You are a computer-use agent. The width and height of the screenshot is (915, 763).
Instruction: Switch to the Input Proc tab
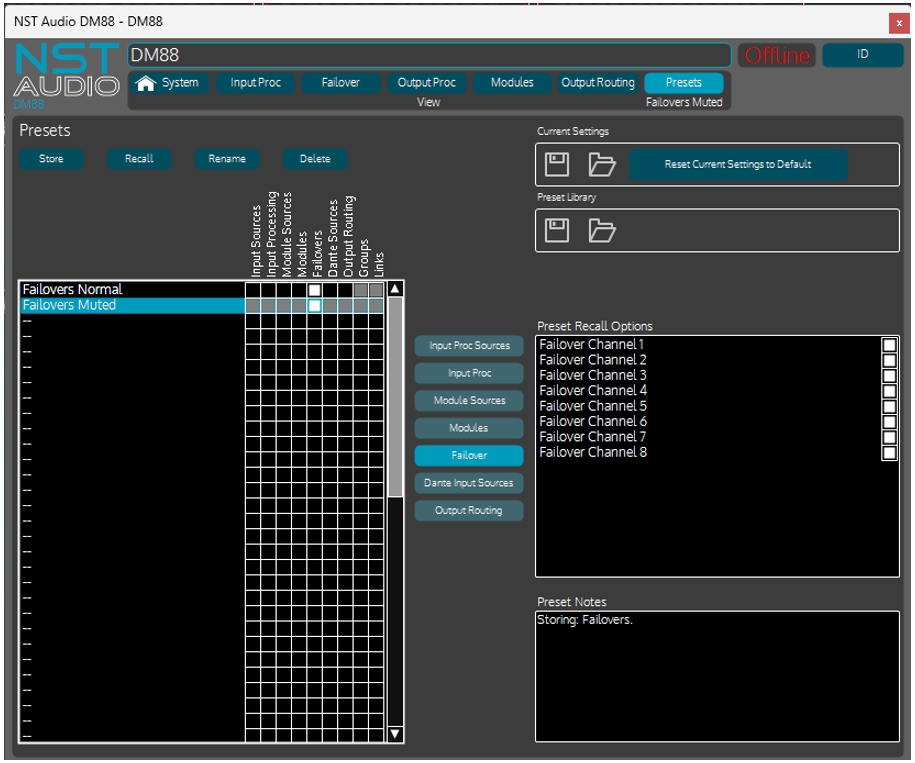pyautogui.click(x=256, y=83)
